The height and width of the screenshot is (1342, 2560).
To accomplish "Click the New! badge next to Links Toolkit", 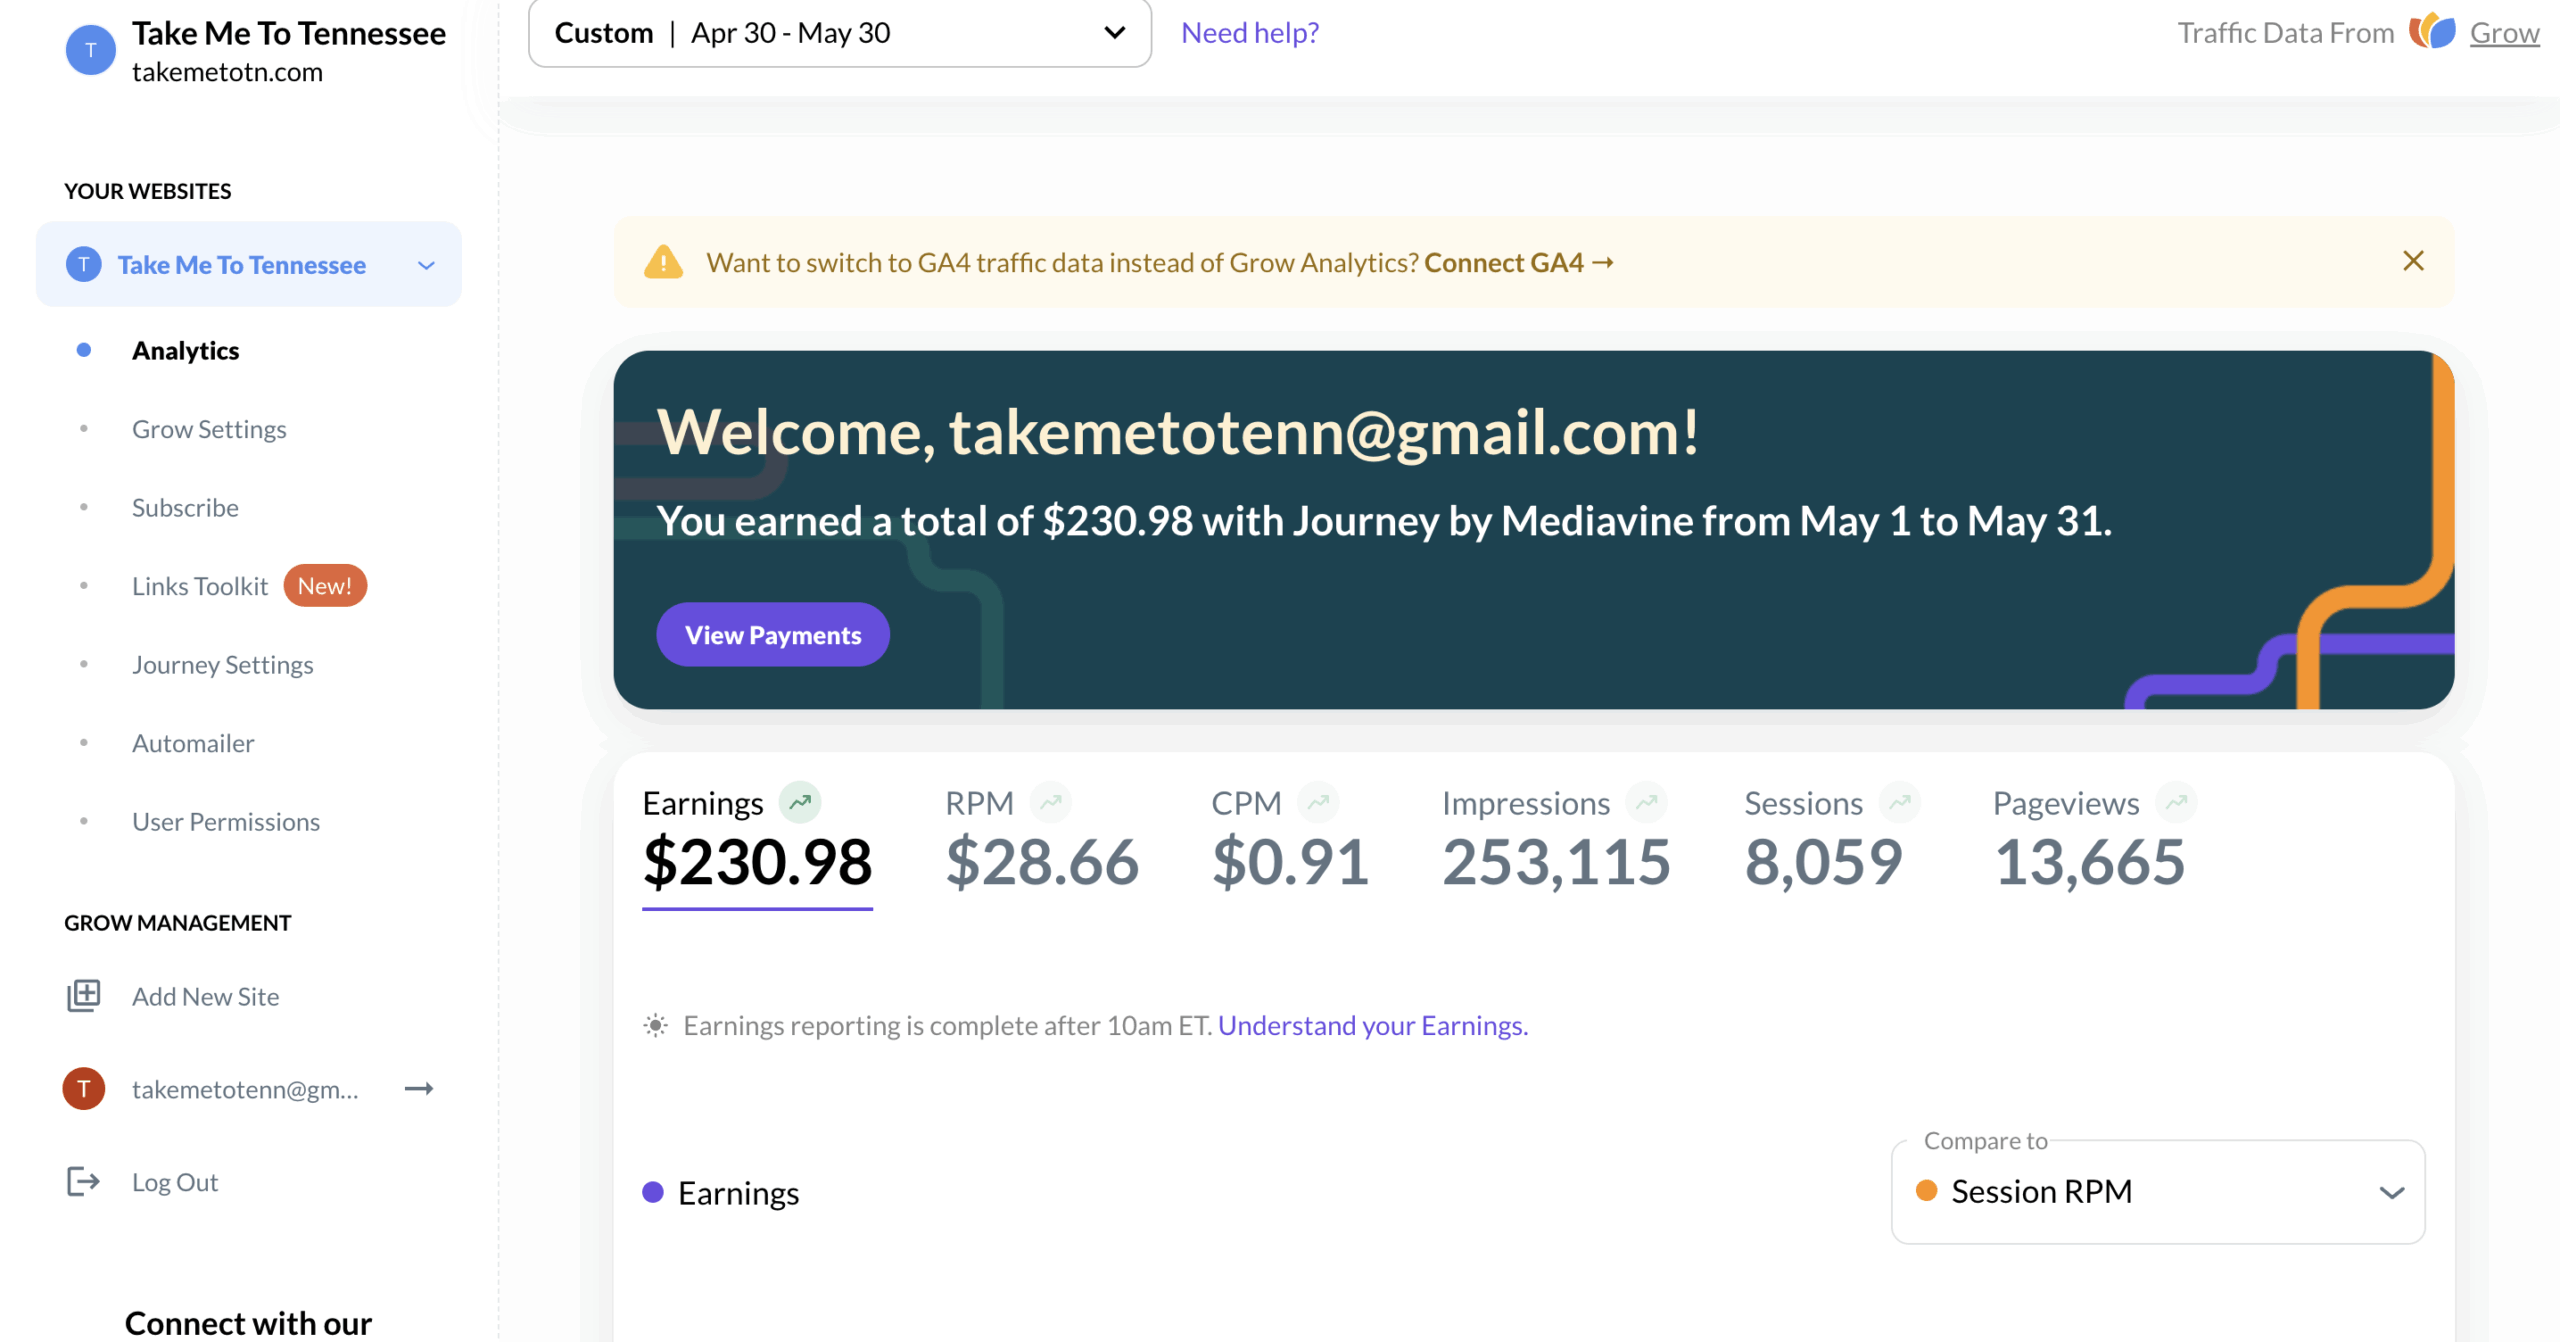I will (325, 586).
